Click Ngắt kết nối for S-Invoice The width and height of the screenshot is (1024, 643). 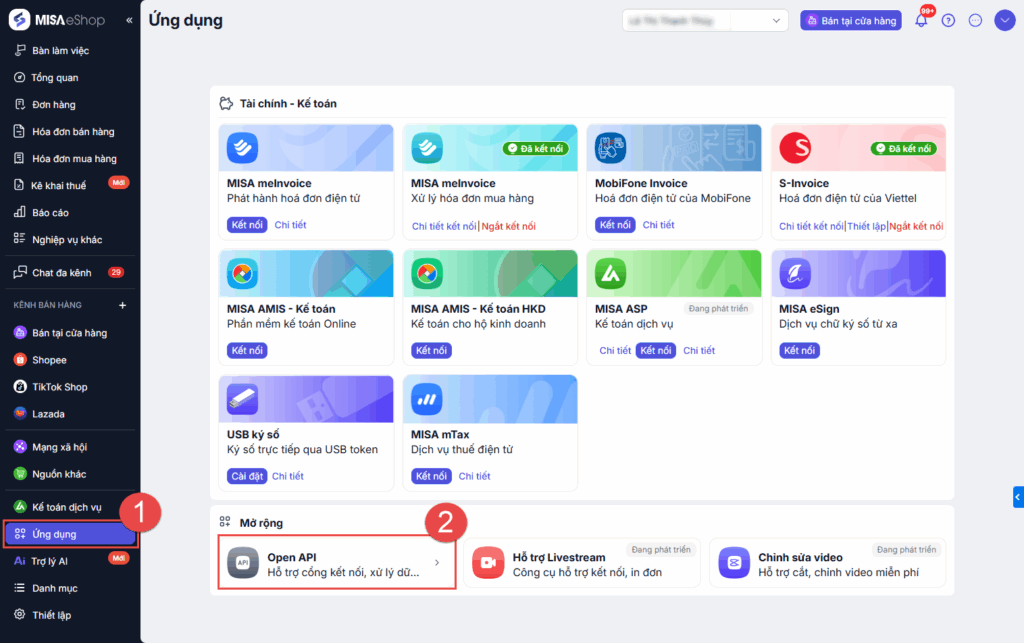pos(916,226)
